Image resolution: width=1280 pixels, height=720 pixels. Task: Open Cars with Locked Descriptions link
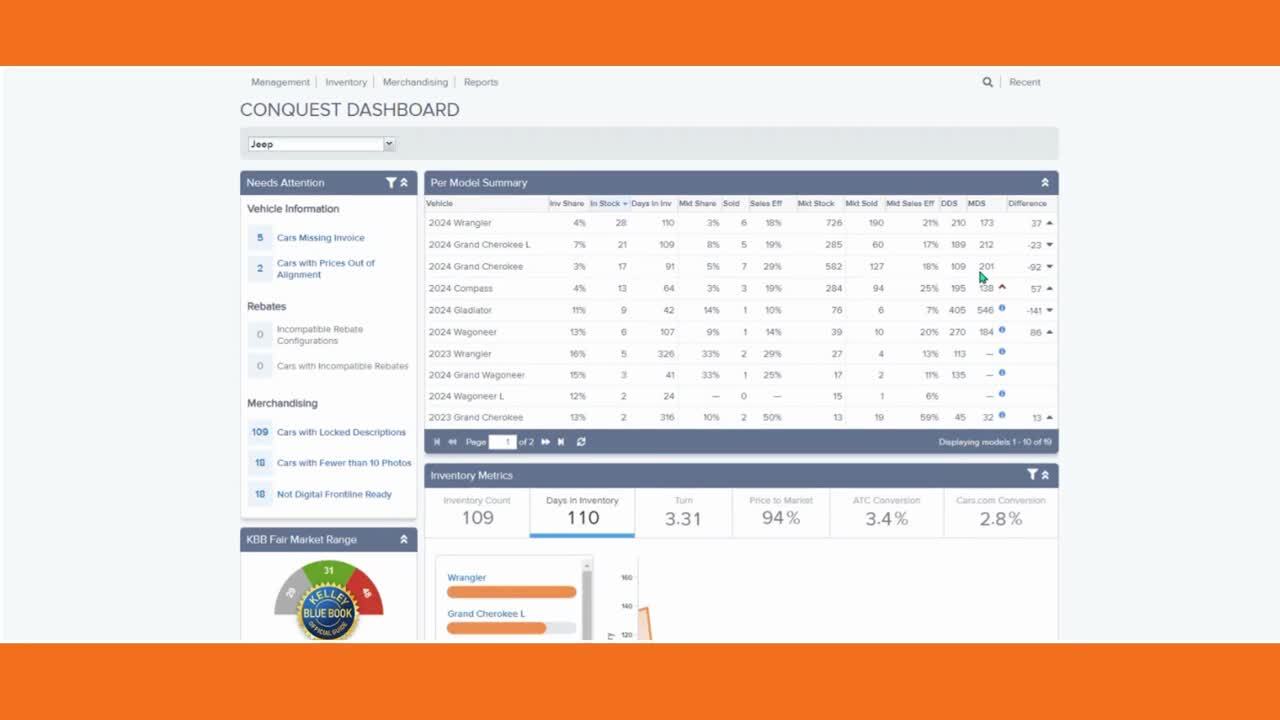[x=341, y=432]
